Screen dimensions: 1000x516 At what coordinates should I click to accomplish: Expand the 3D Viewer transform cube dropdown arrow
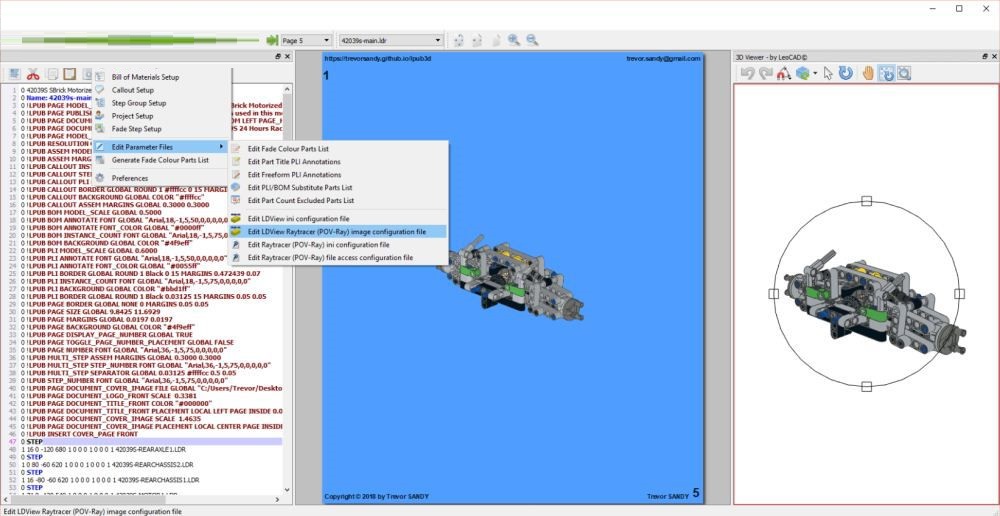(816, 73)
